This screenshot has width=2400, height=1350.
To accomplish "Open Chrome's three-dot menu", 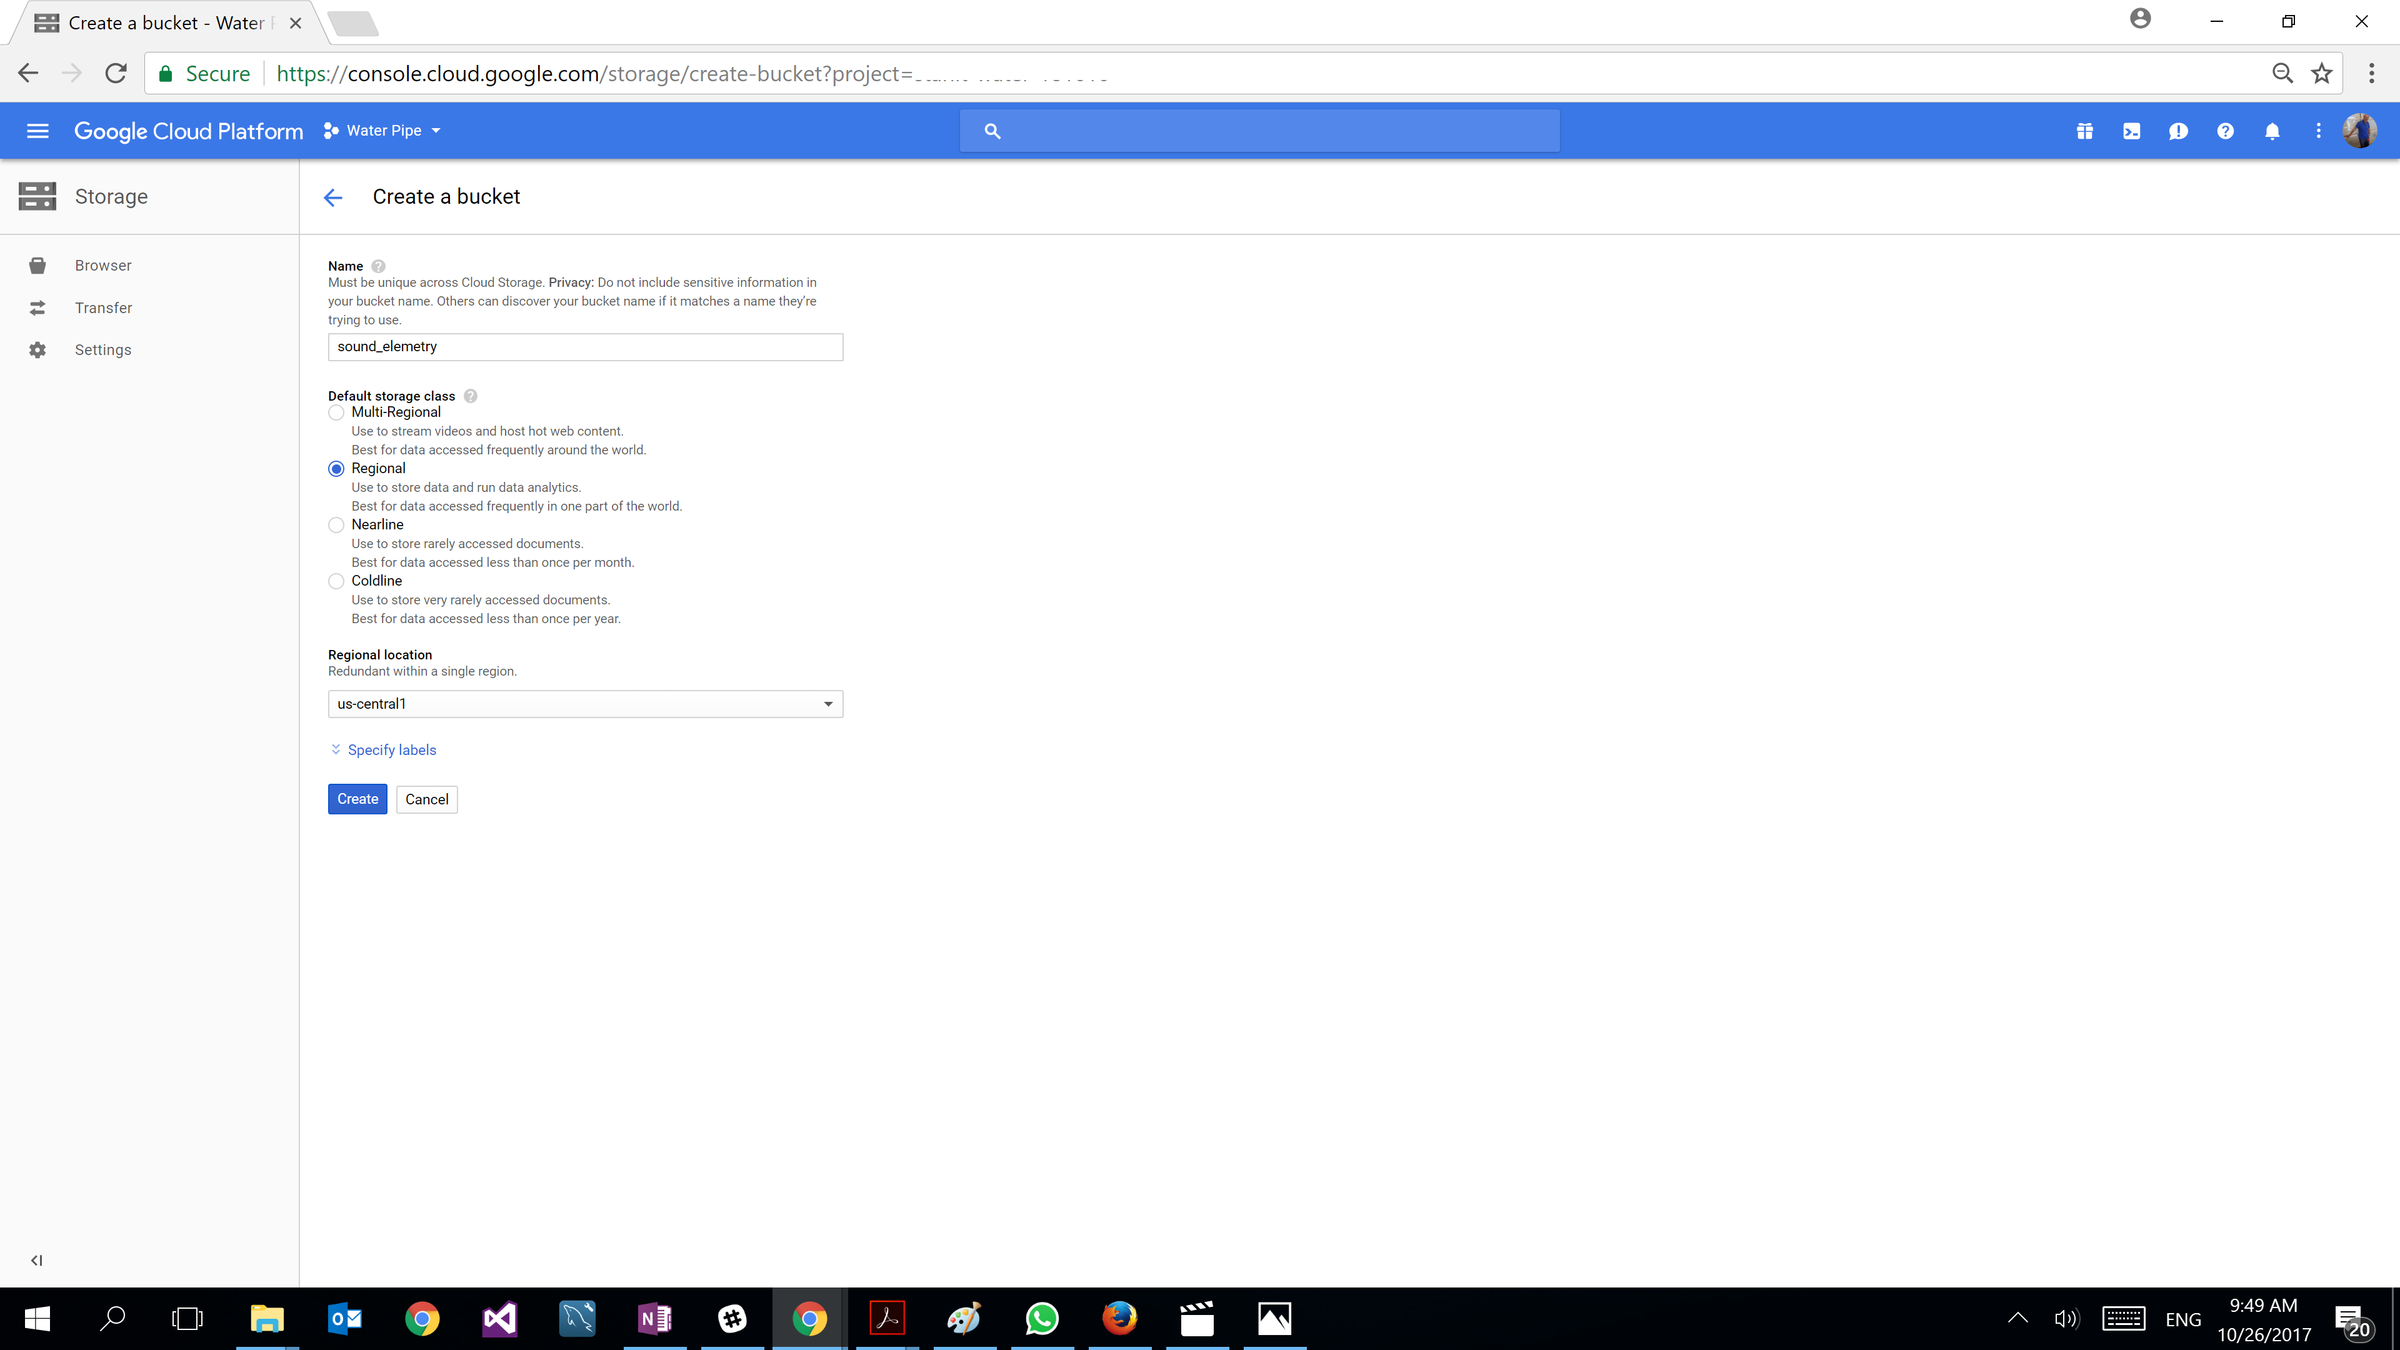I will pyautogui.click(x=2371, y=73).
